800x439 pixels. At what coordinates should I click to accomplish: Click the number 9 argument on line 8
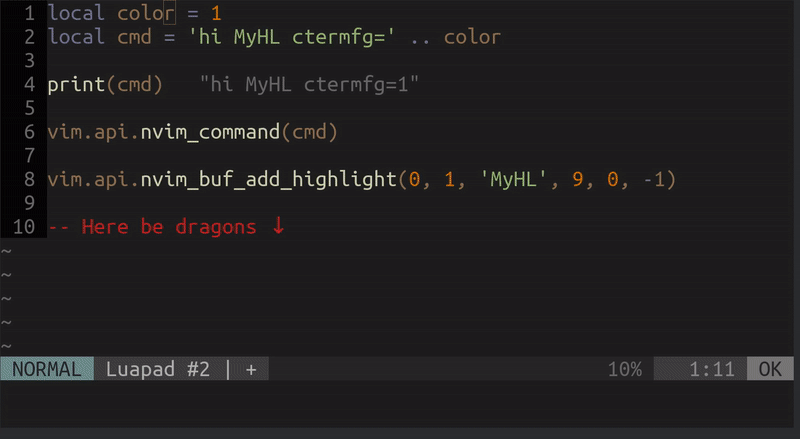coord(578,179)
